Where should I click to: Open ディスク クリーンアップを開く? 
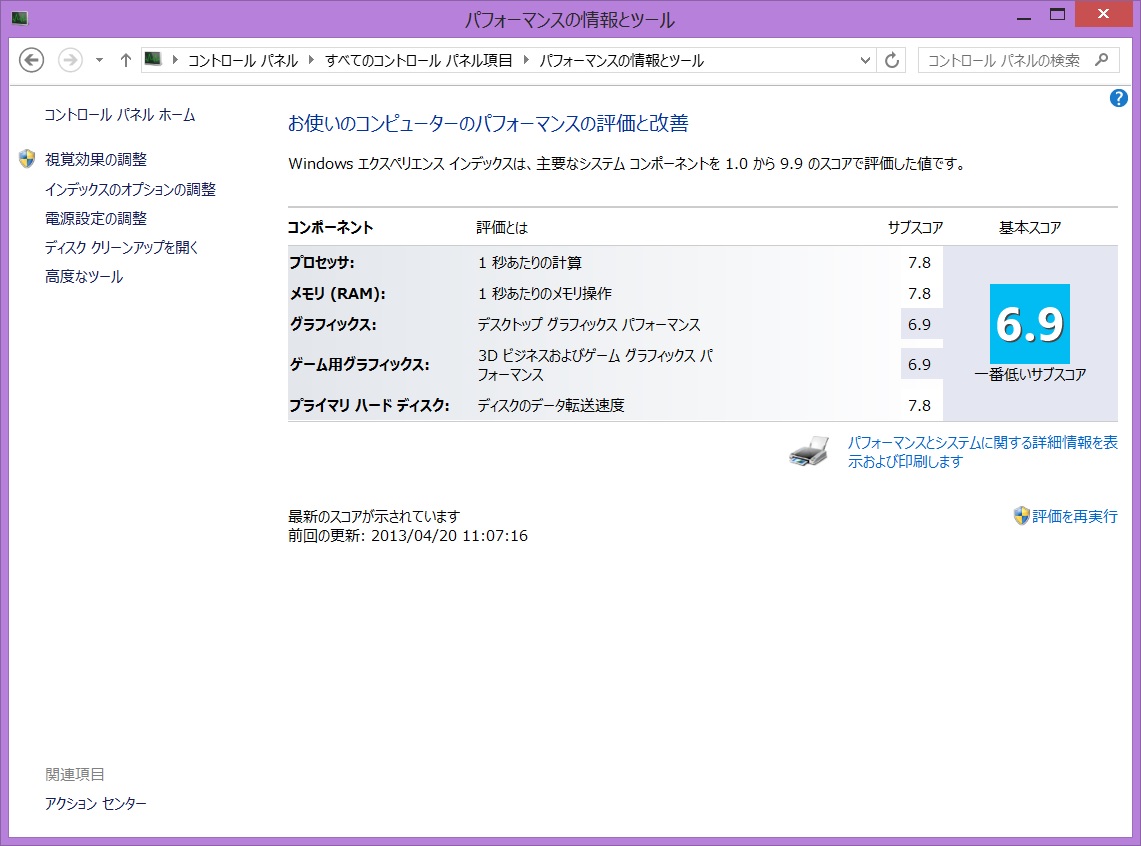122,247
